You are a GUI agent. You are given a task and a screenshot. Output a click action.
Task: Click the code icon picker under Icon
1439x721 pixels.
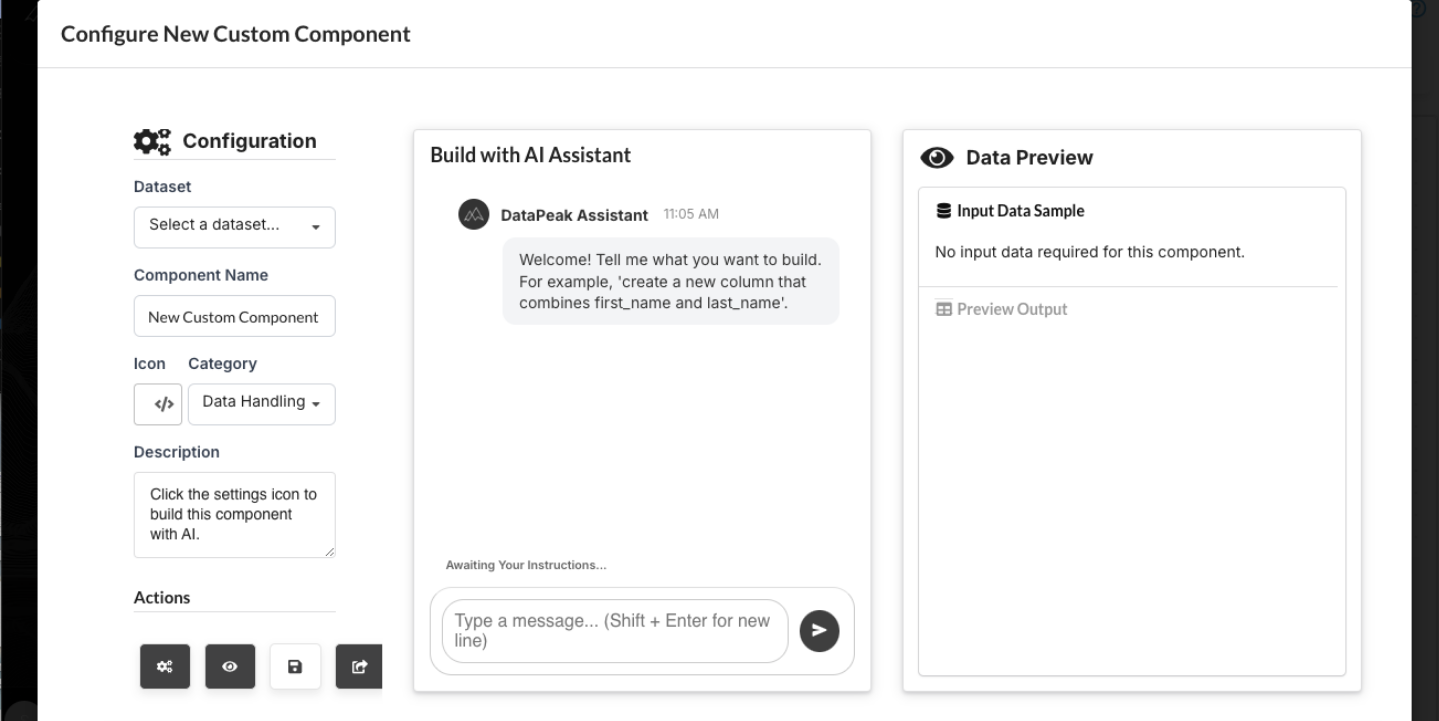coord(157,403)
